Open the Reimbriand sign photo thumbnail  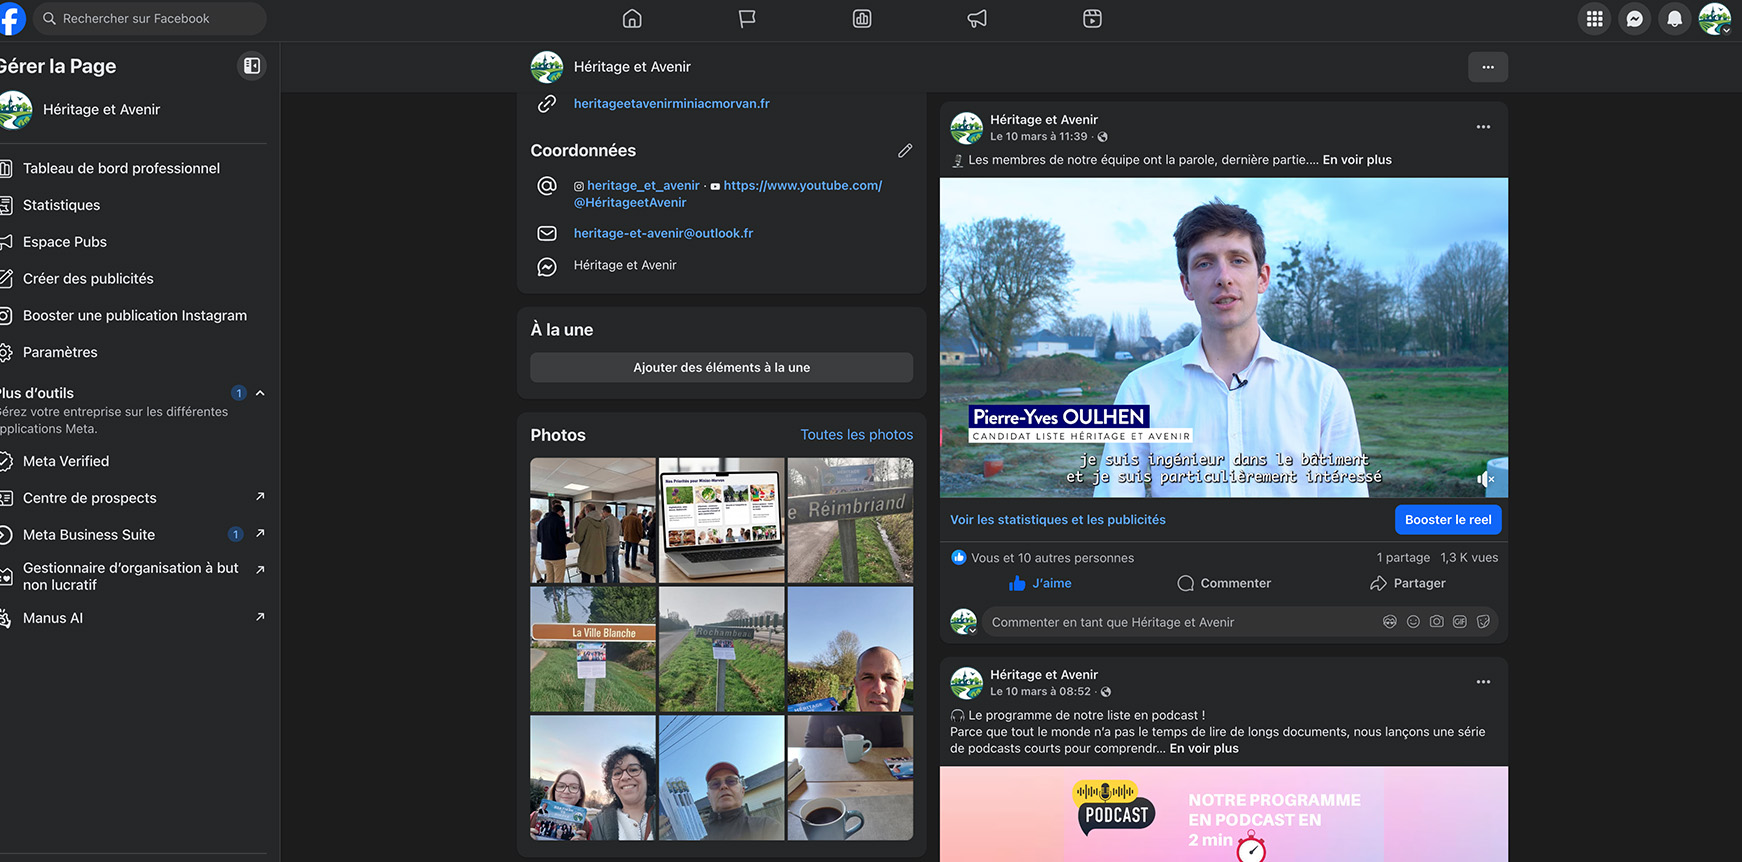point(850,520)
